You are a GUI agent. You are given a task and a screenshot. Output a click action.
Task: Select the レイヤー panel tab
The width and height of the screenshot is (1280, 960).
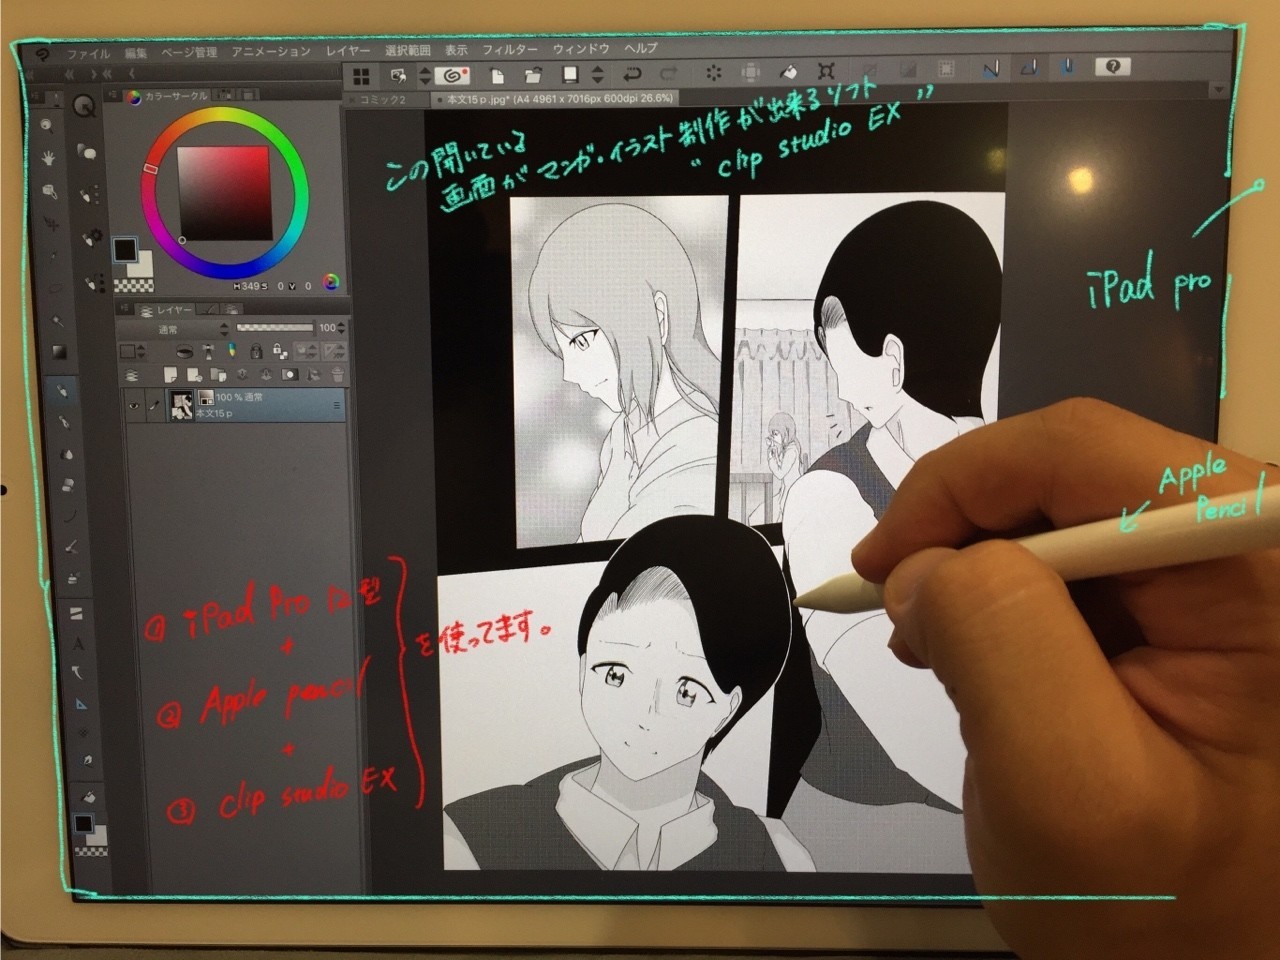pos(167,310)
